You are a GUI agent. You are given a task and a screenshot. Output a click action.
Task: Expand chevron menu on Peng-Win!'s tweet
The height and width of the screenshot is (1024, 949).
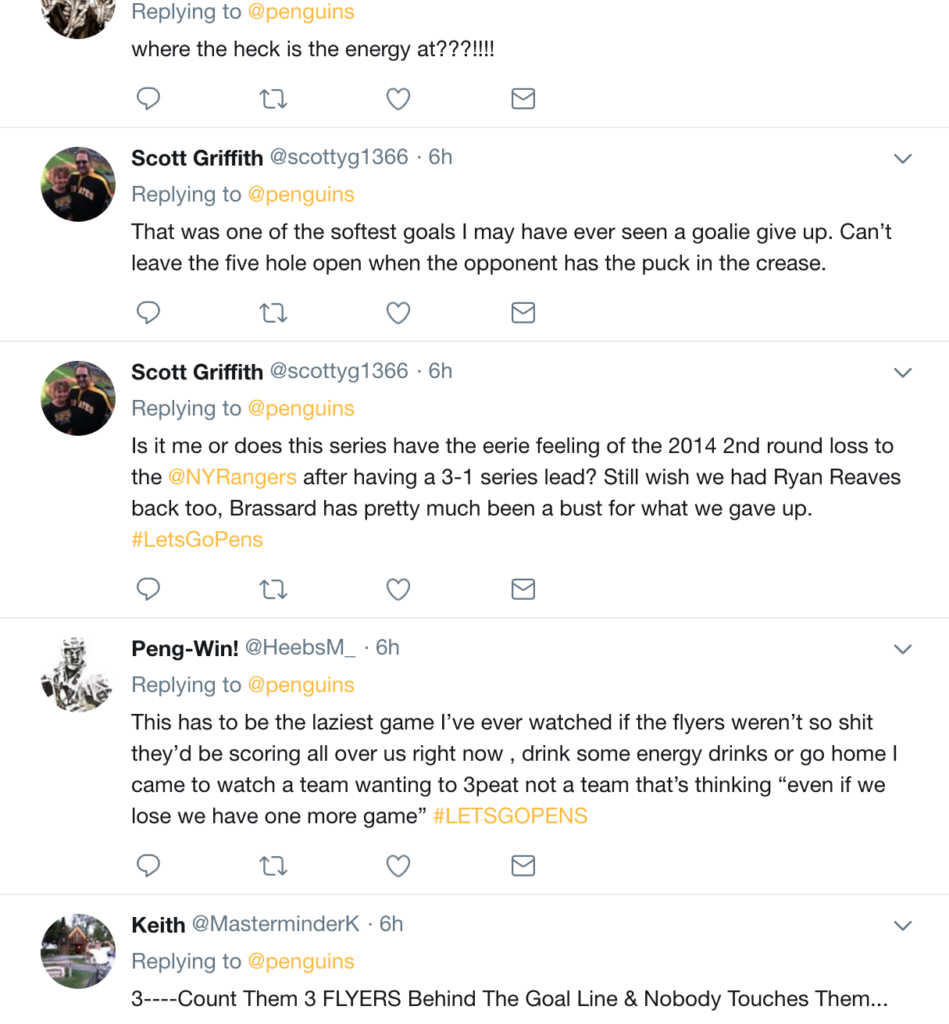[x=902, y=649]
